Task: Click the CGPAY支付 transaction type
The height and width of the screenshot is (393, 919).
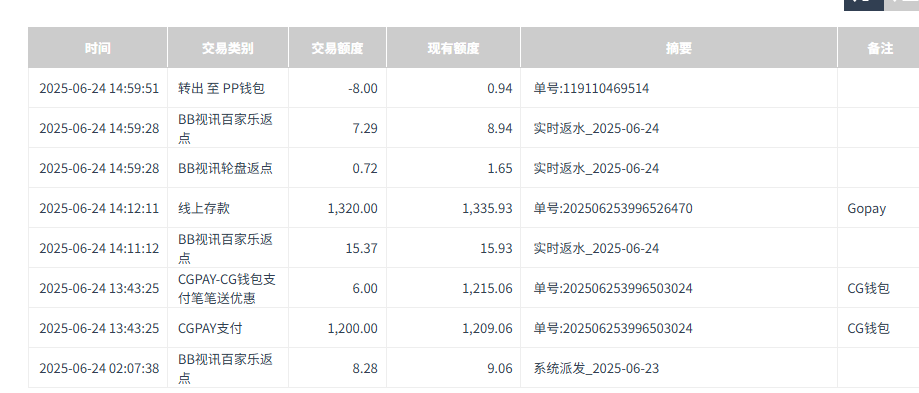Action: (x=210, y=329)
